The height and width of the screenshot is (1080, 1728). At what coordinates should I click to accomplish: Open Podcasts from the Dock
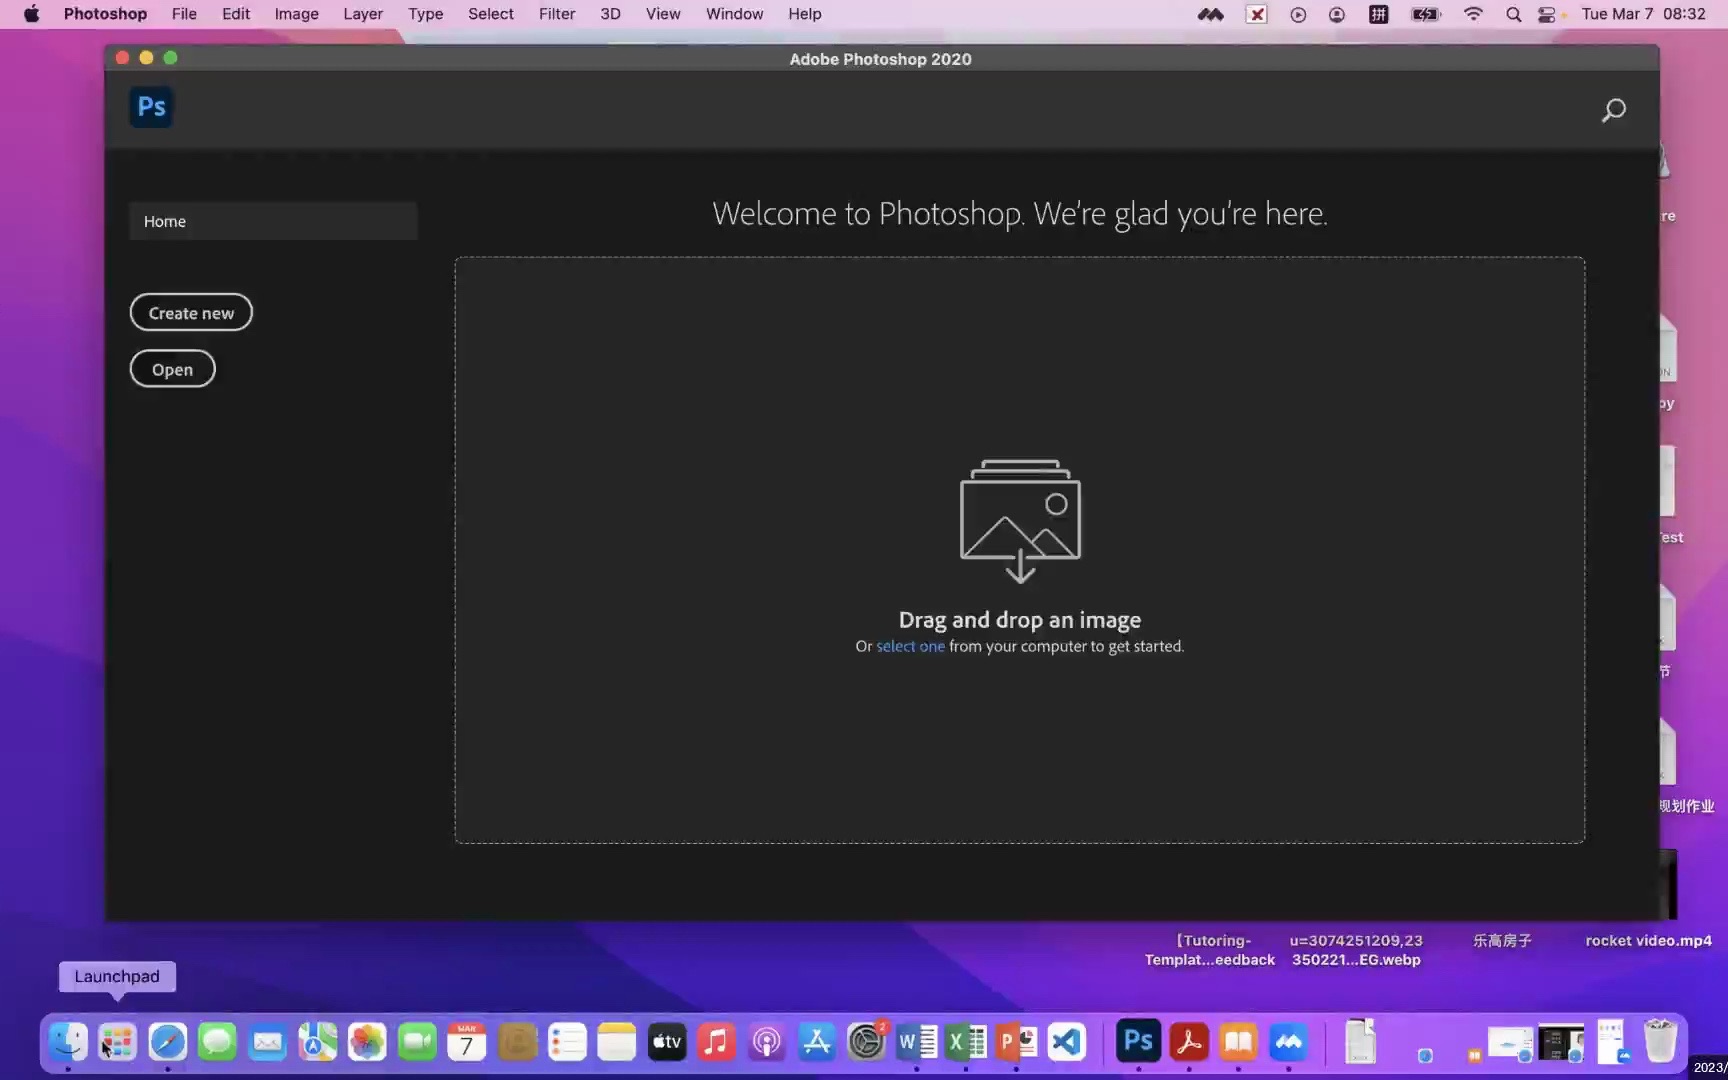point(767,1042)
